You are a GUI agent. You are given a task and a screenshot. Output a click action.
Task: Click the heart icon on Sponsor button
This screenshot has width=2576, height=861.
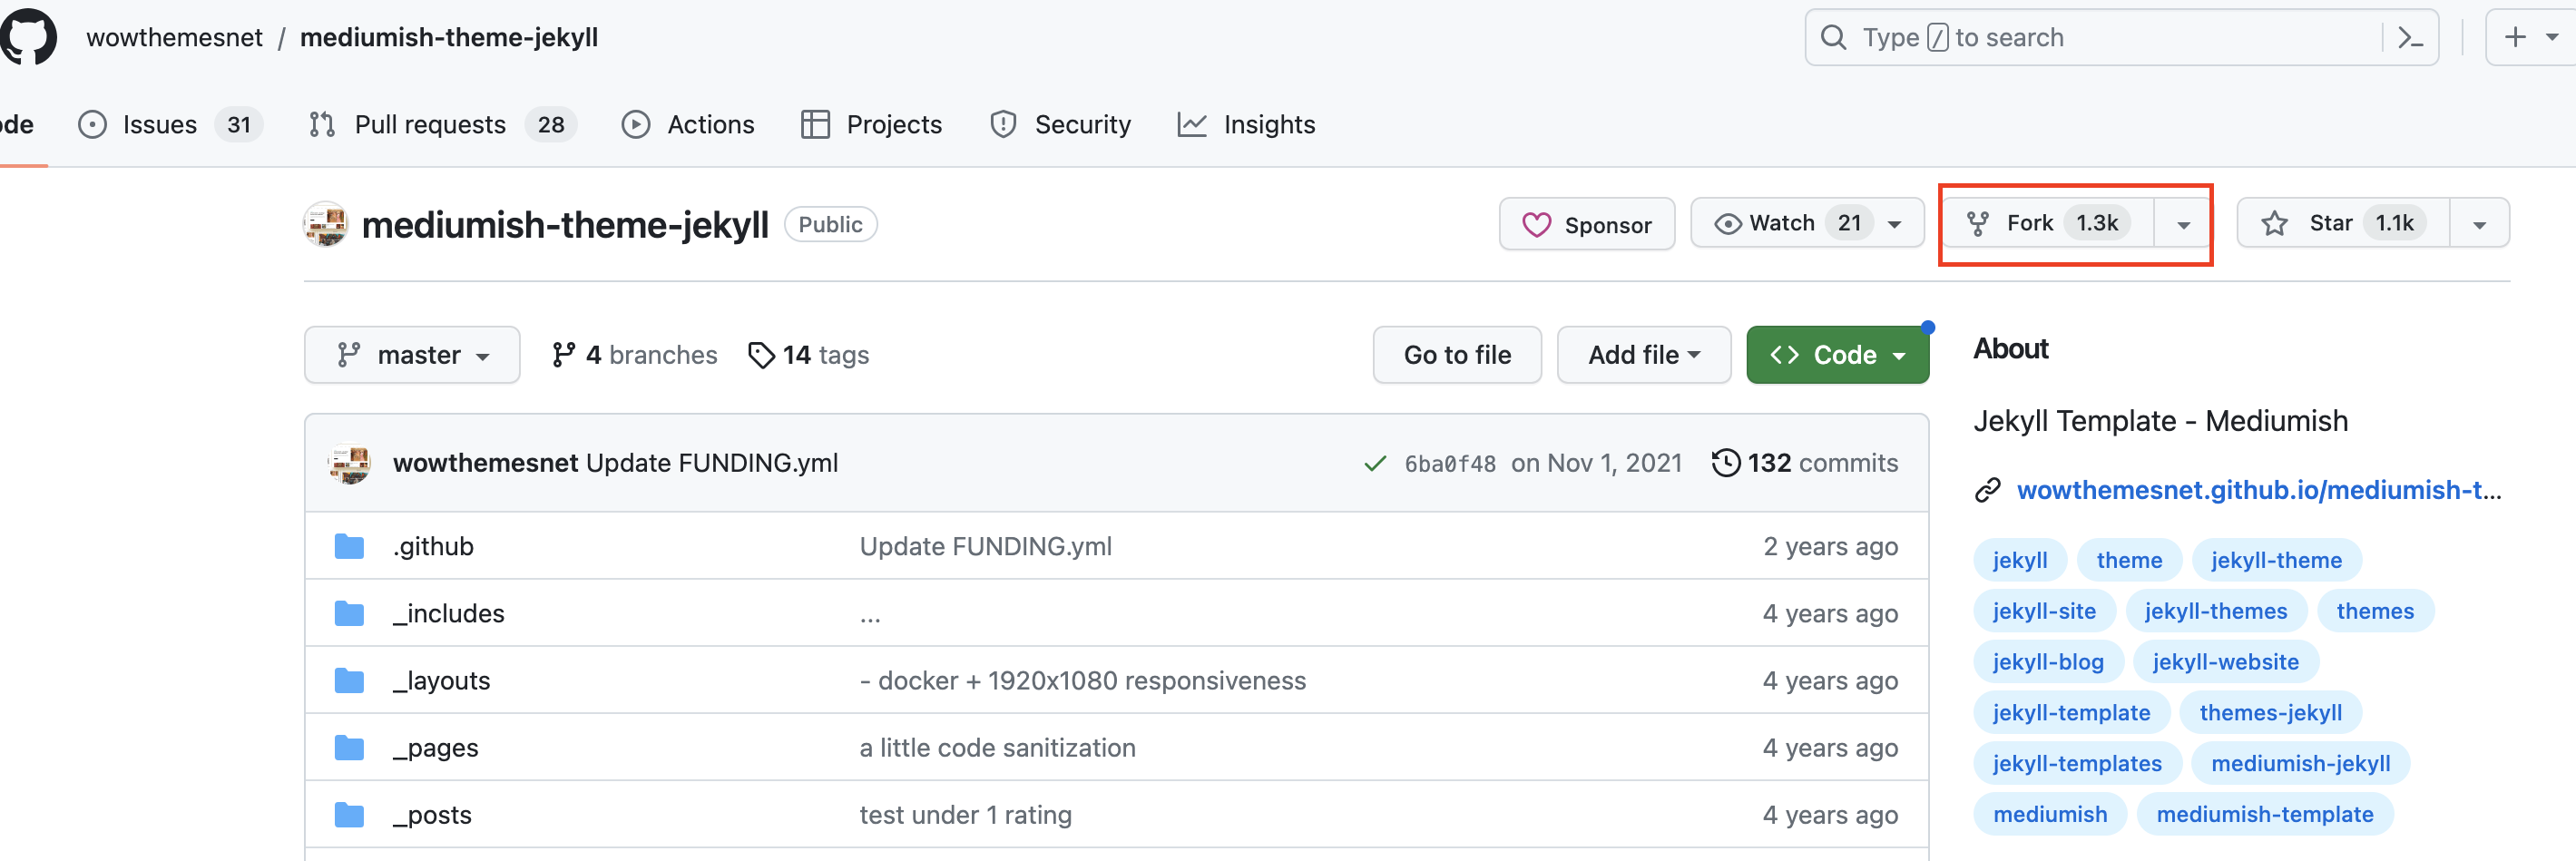point(1536,225)
